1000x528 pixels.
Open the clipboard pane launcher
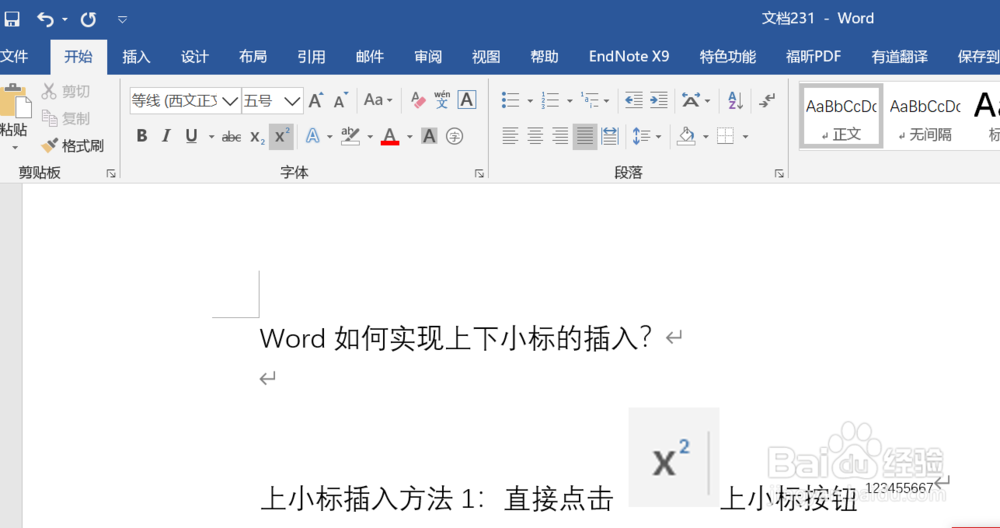click(x=111, y=173)
